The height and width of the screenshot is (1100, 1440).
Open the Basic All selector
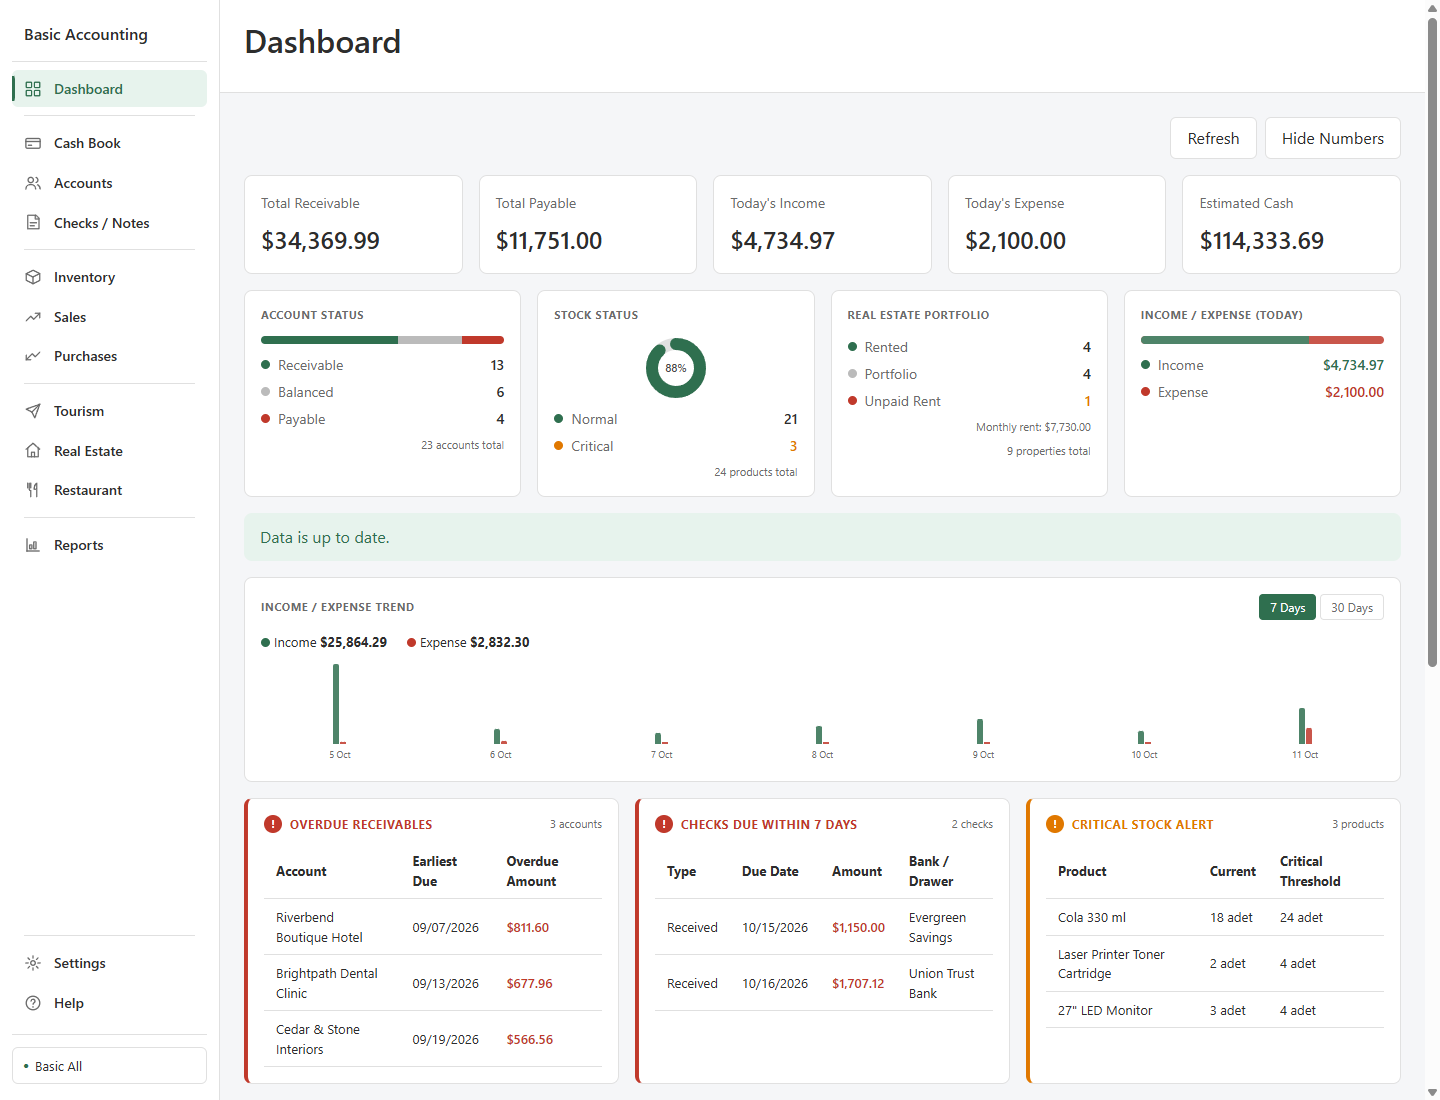coord(109,1066)
